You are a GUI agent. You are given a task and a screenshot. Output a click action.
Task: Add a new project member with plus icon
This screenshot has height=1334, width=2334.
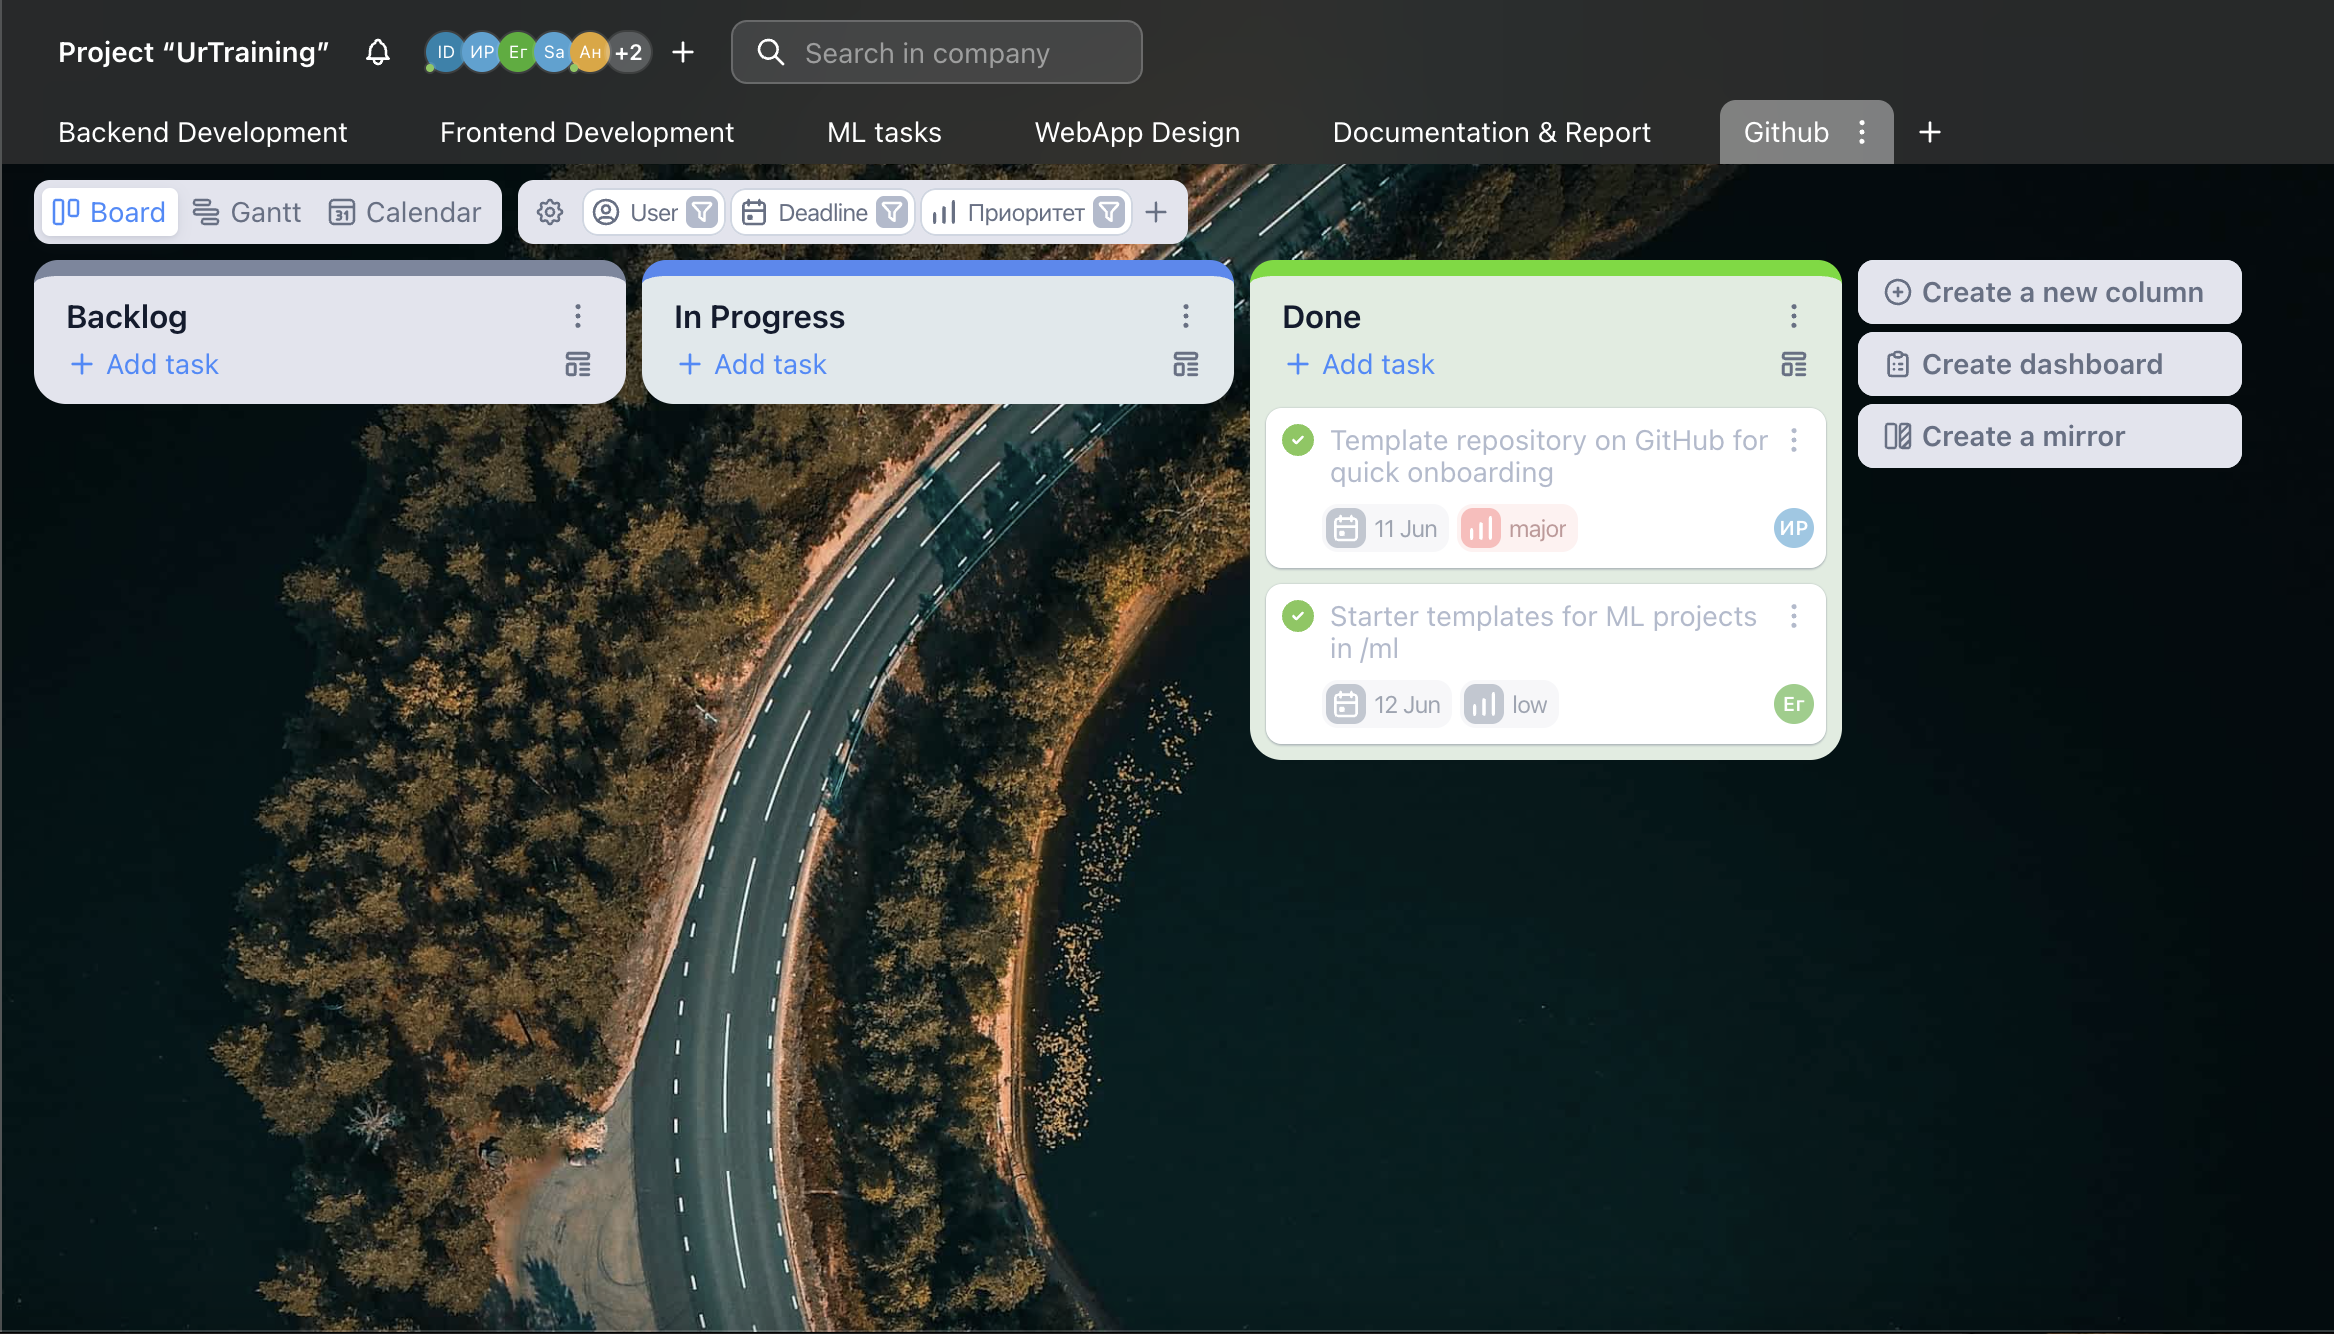(683, 52)
